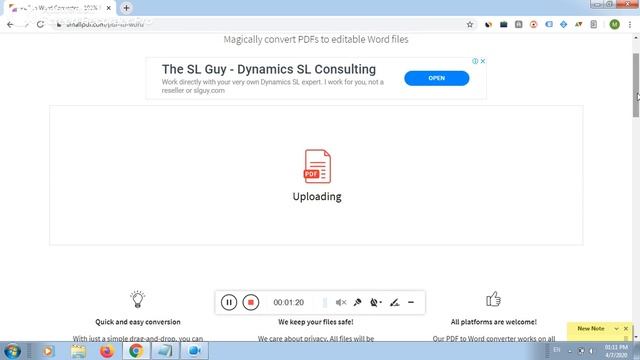This screenshot has height=360, width=640.
Task: Click the red circular extension icon
Action: coord(533,24)
